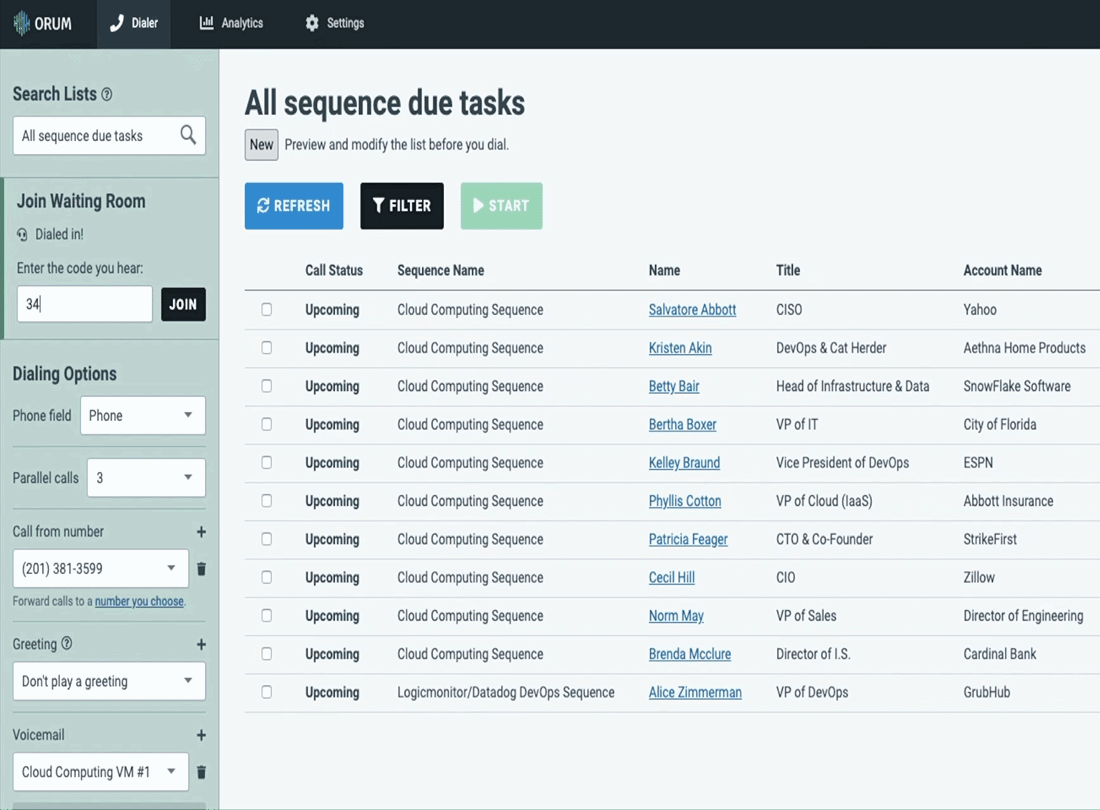Viewport: 1100px width, 810px height.
Task: Click the ORUM logo icon
Action: pyautogui.click(x=22, y=23)
